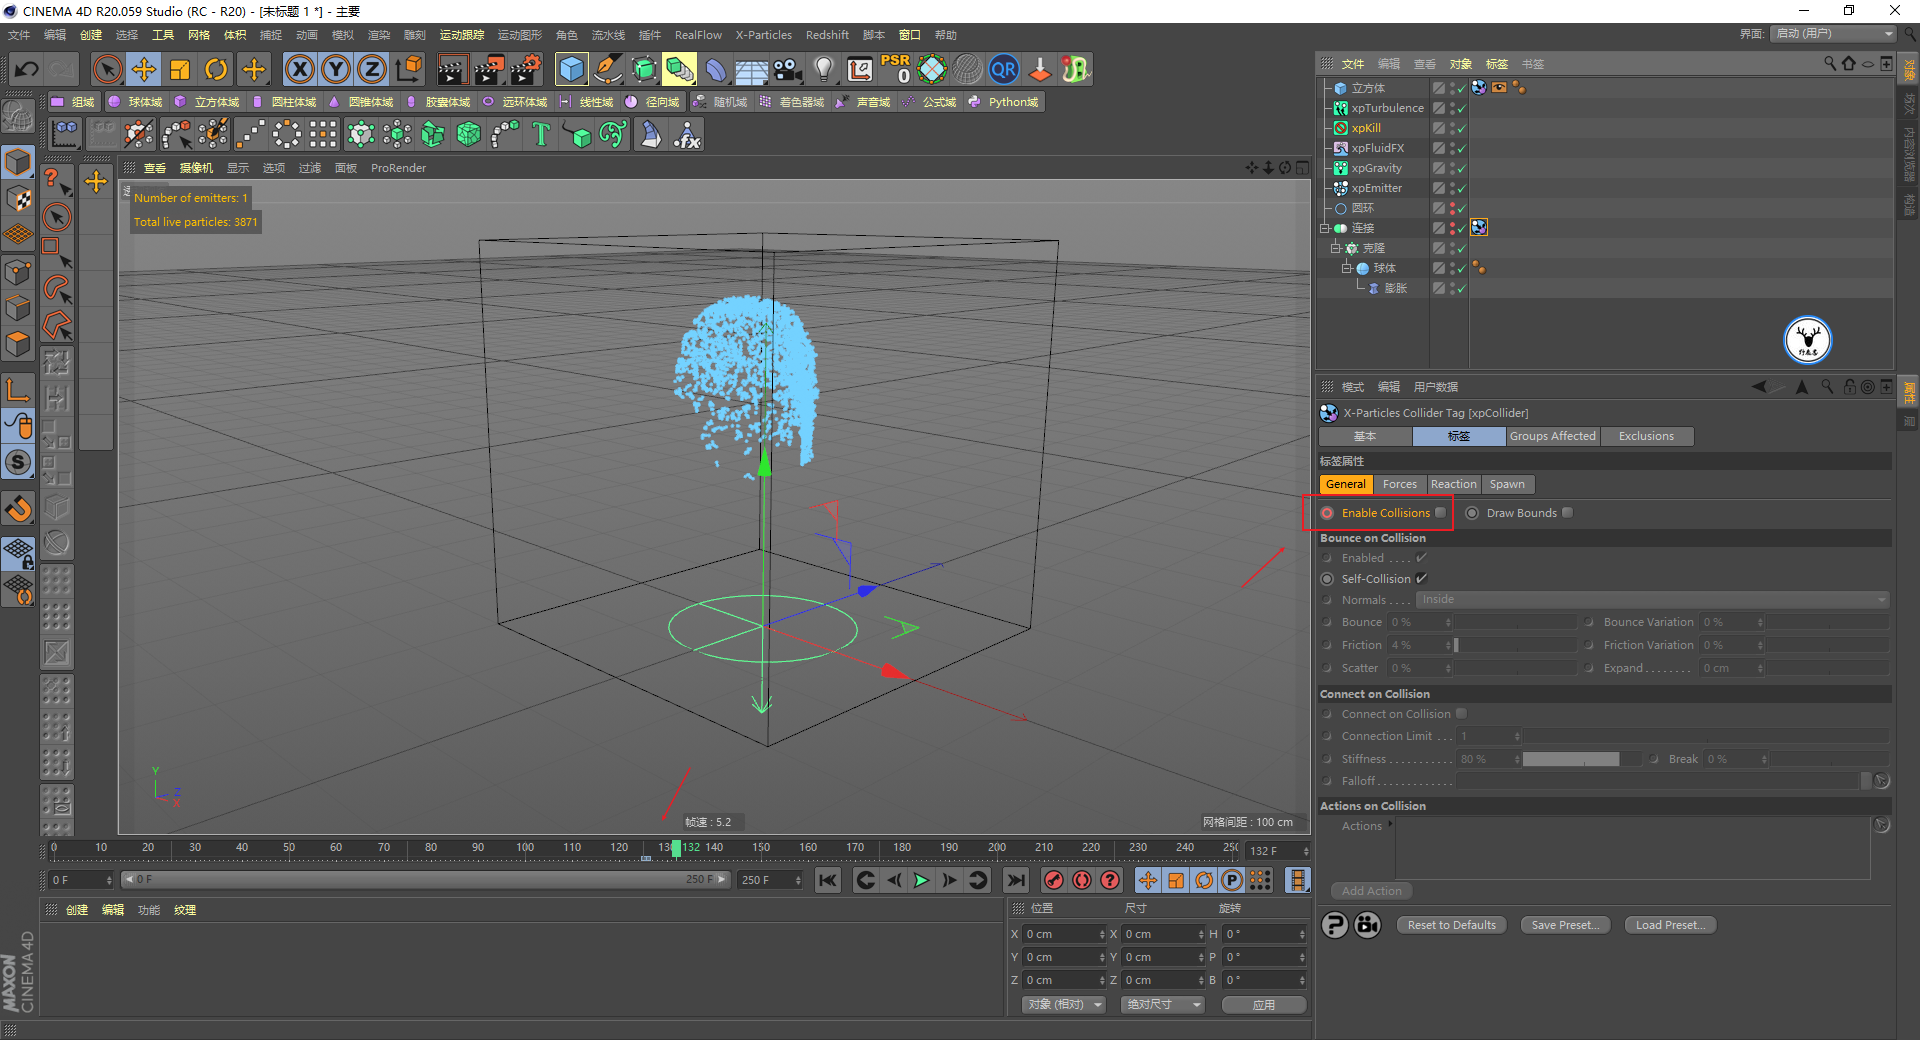Screen dimensions: 1920x1040
Task: Click the Friction slider bar
Action: click(1515, 645)
